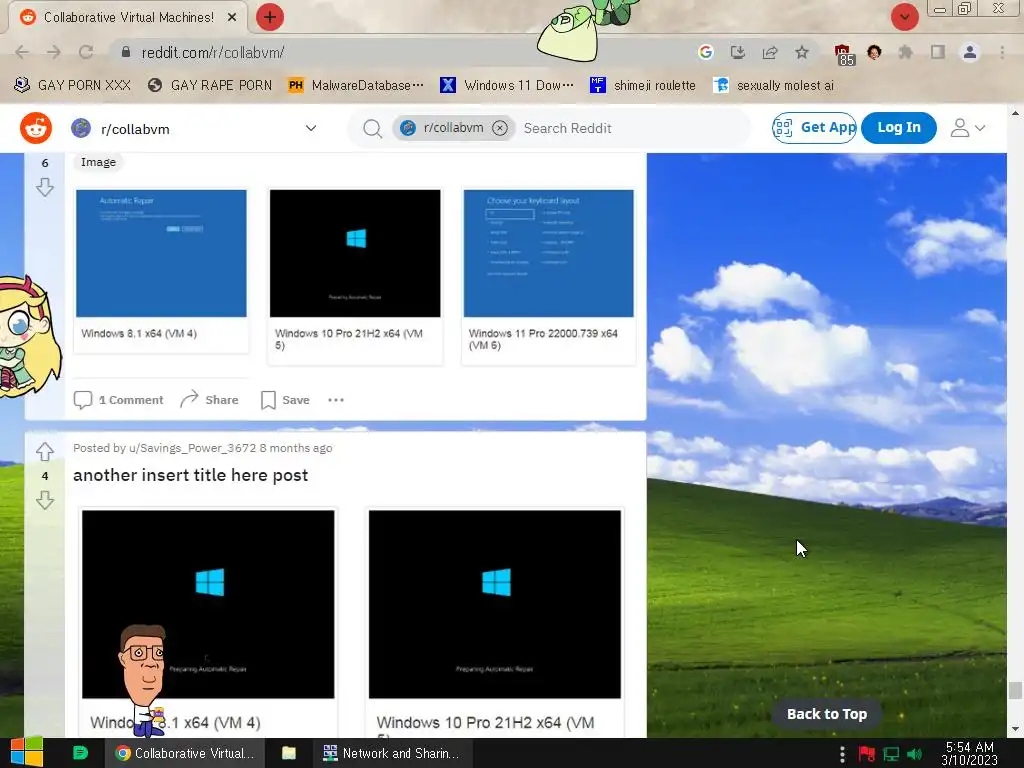Click the round avatar extension icon
Viewport: 1024px width, 768px height.
(874, 52)
